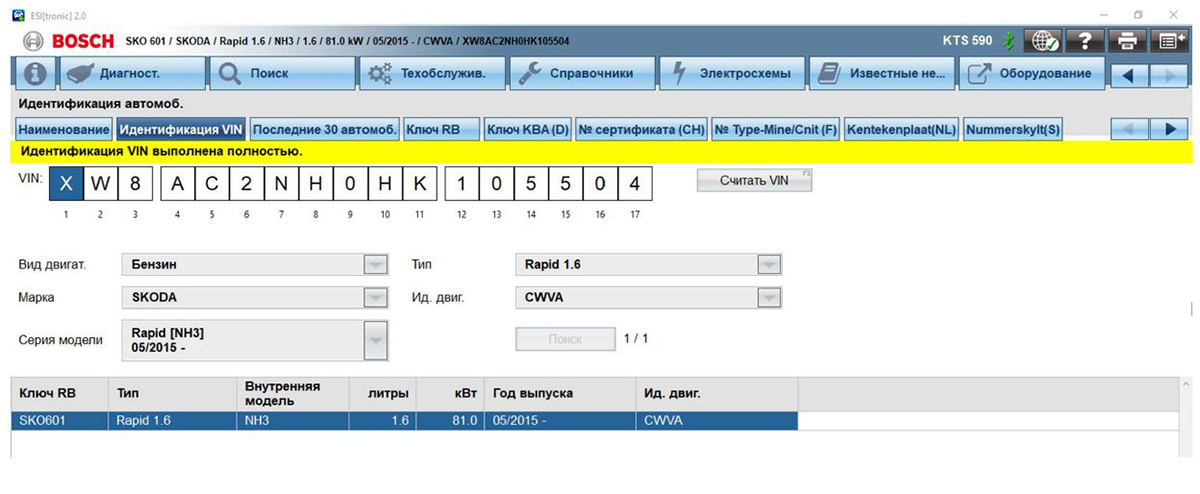Select VIN character box 9 containing 0
The image size is (1200, 494).
[x=350, y=184]
